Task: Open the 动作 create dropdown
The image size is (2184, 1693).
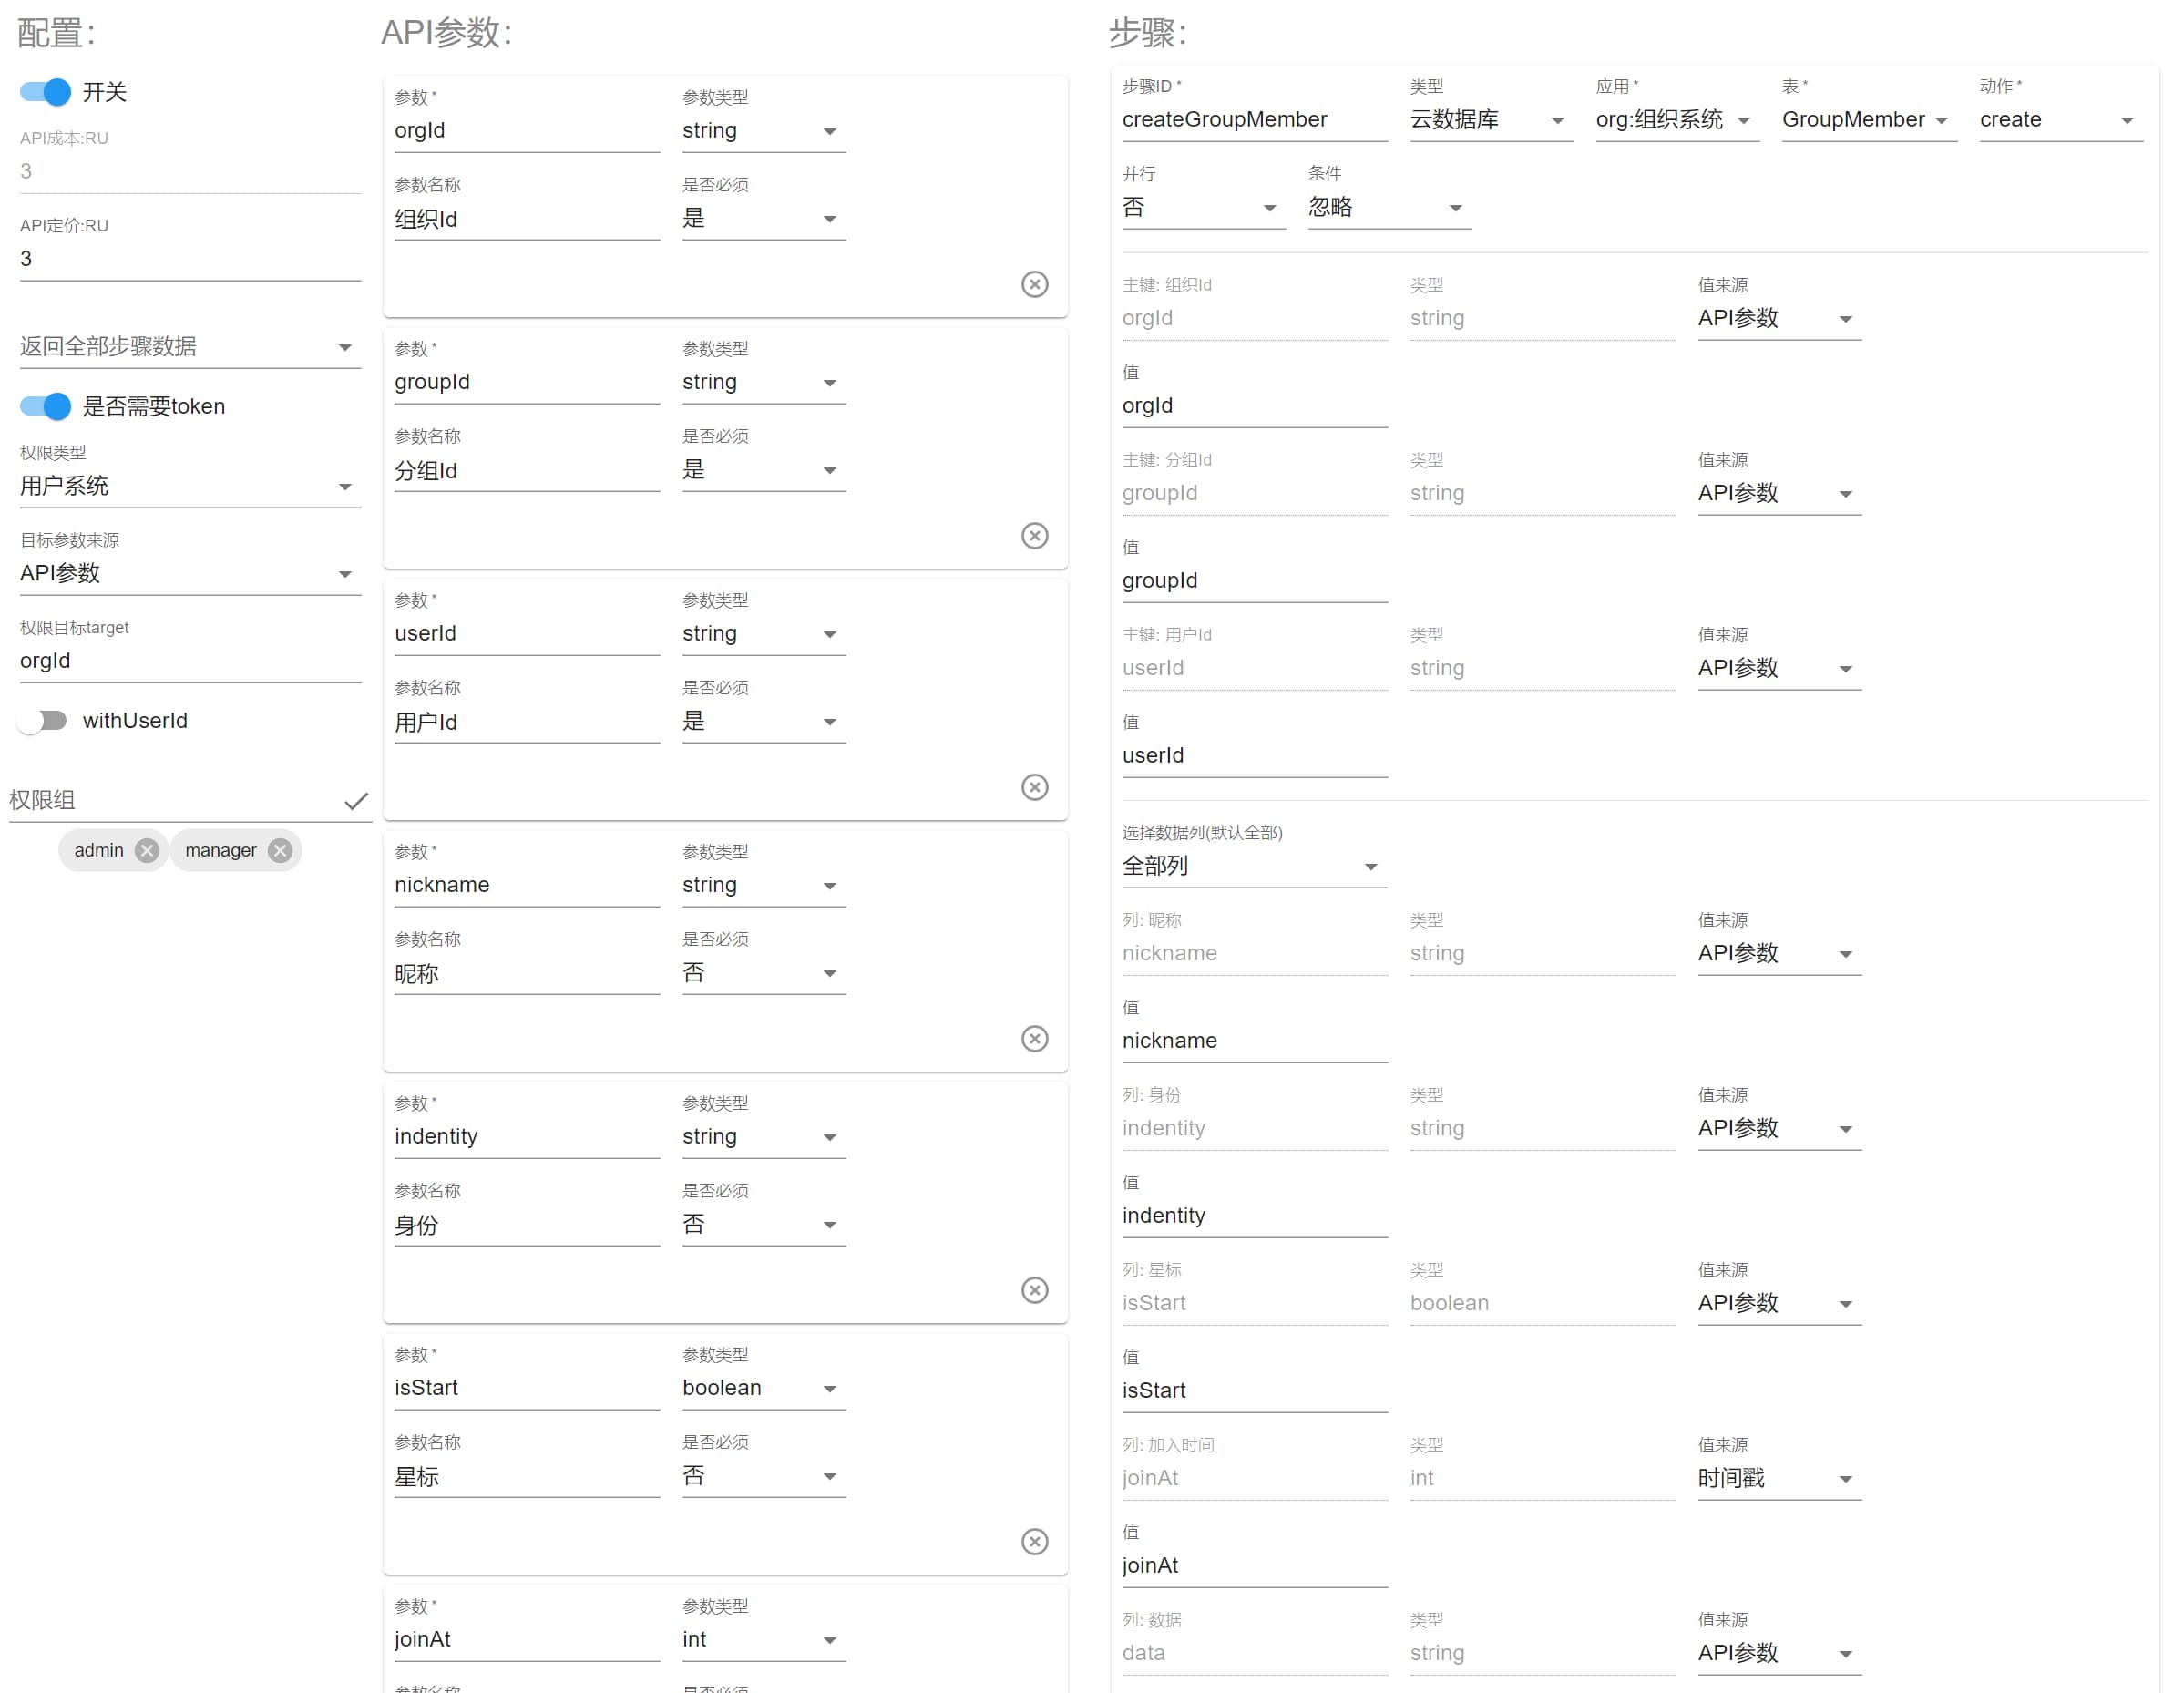Action: (x=2061, y=120)
